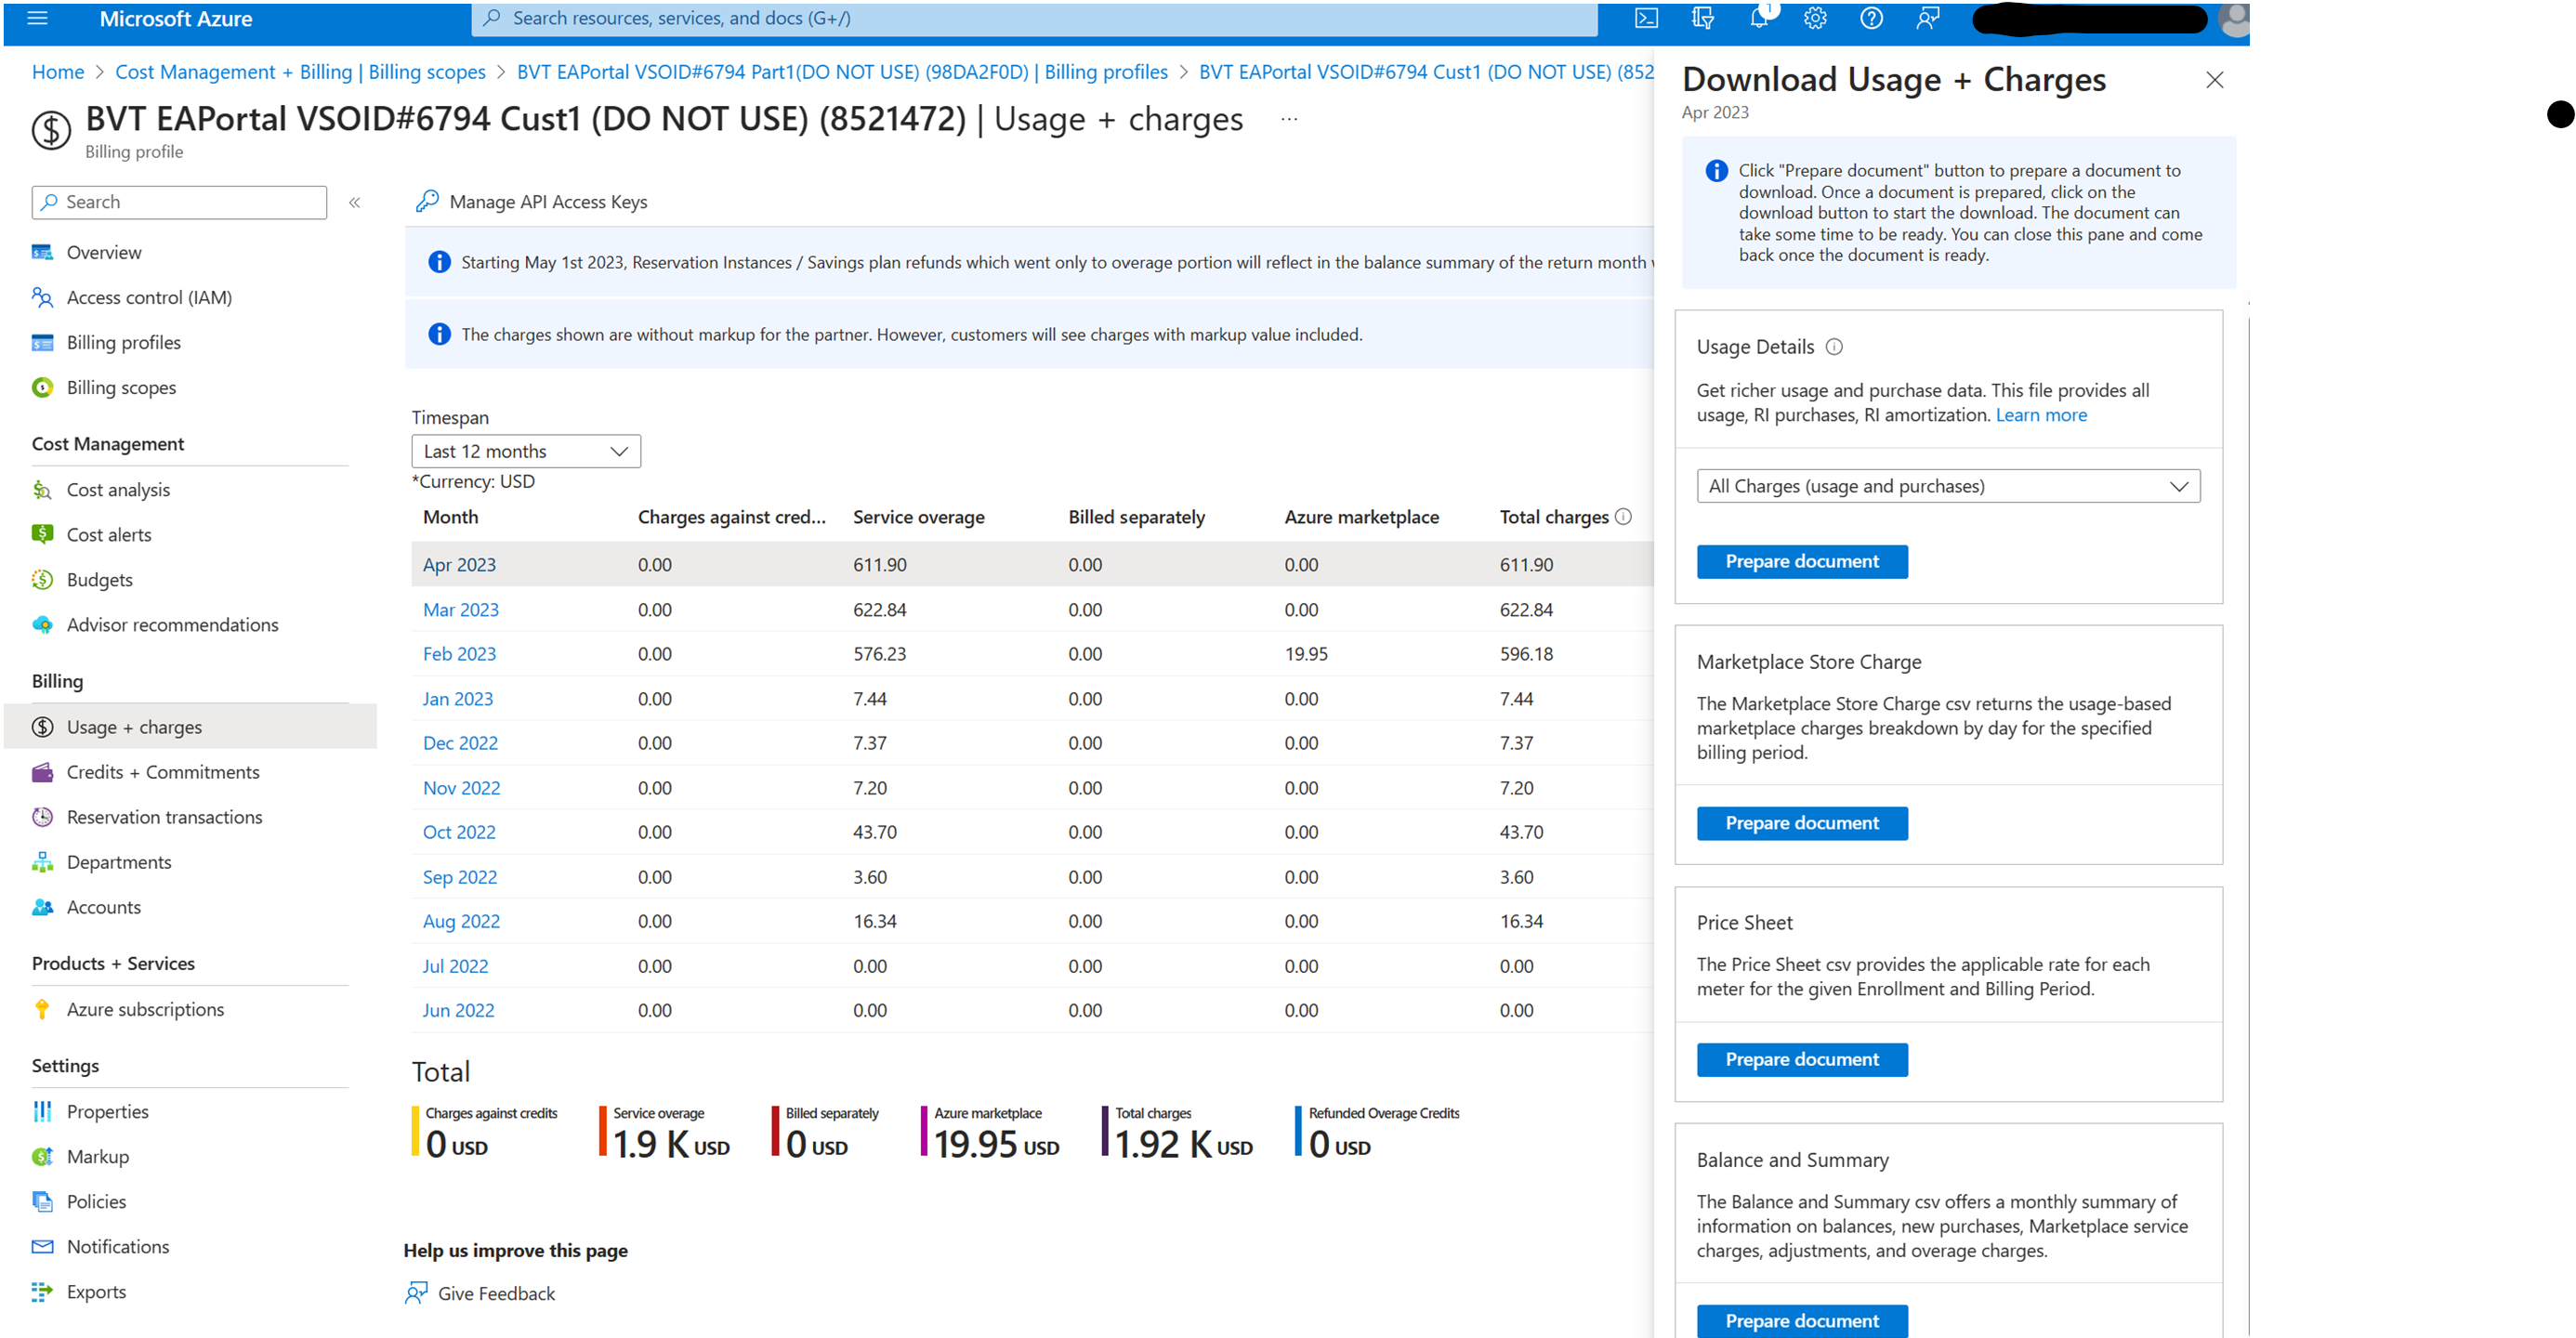Open the Learn more link

[2041, 415]
